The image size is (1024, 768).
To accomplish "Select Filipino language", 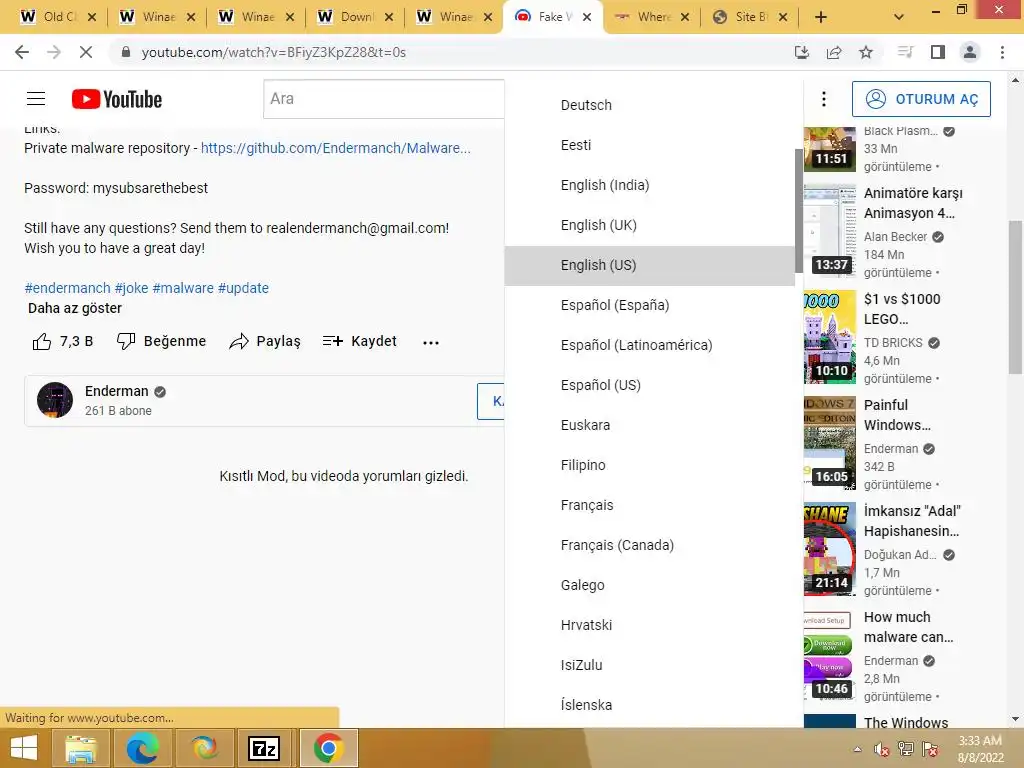I will point(649,465).
